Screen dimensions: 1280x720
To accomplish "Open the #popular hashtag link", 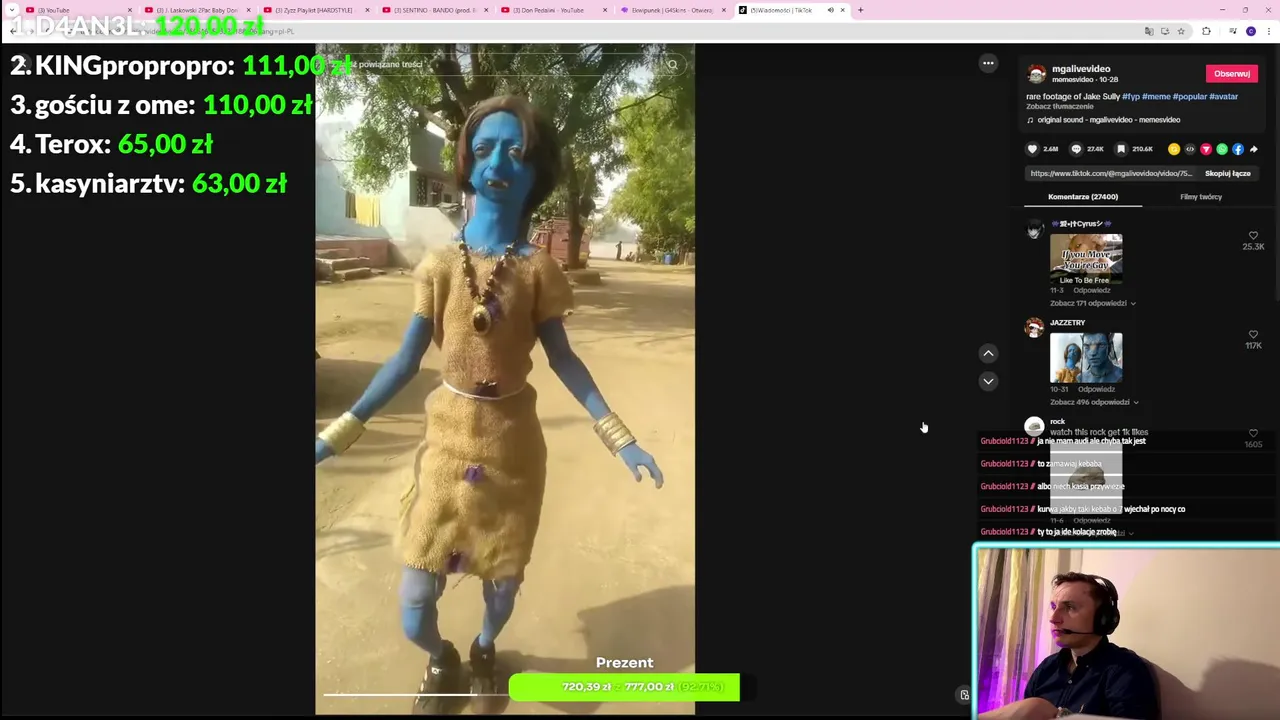I will pyautogui.click(x=1189, y=96).
